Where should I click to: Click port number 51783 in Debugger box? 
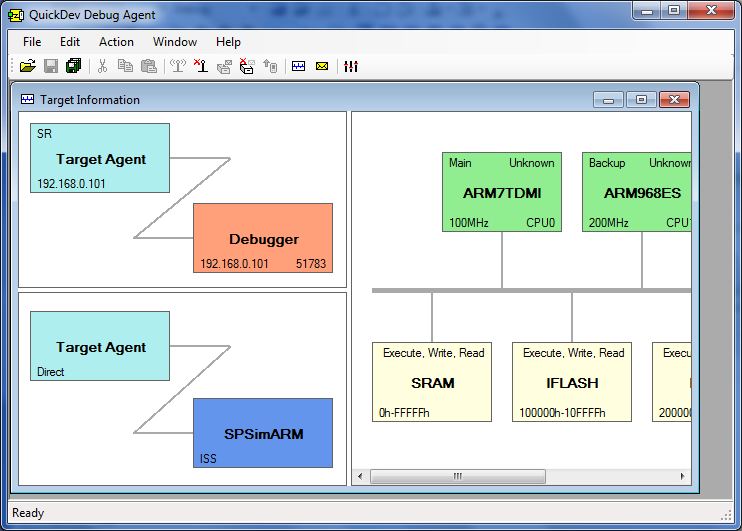click(x=311, y=264)
